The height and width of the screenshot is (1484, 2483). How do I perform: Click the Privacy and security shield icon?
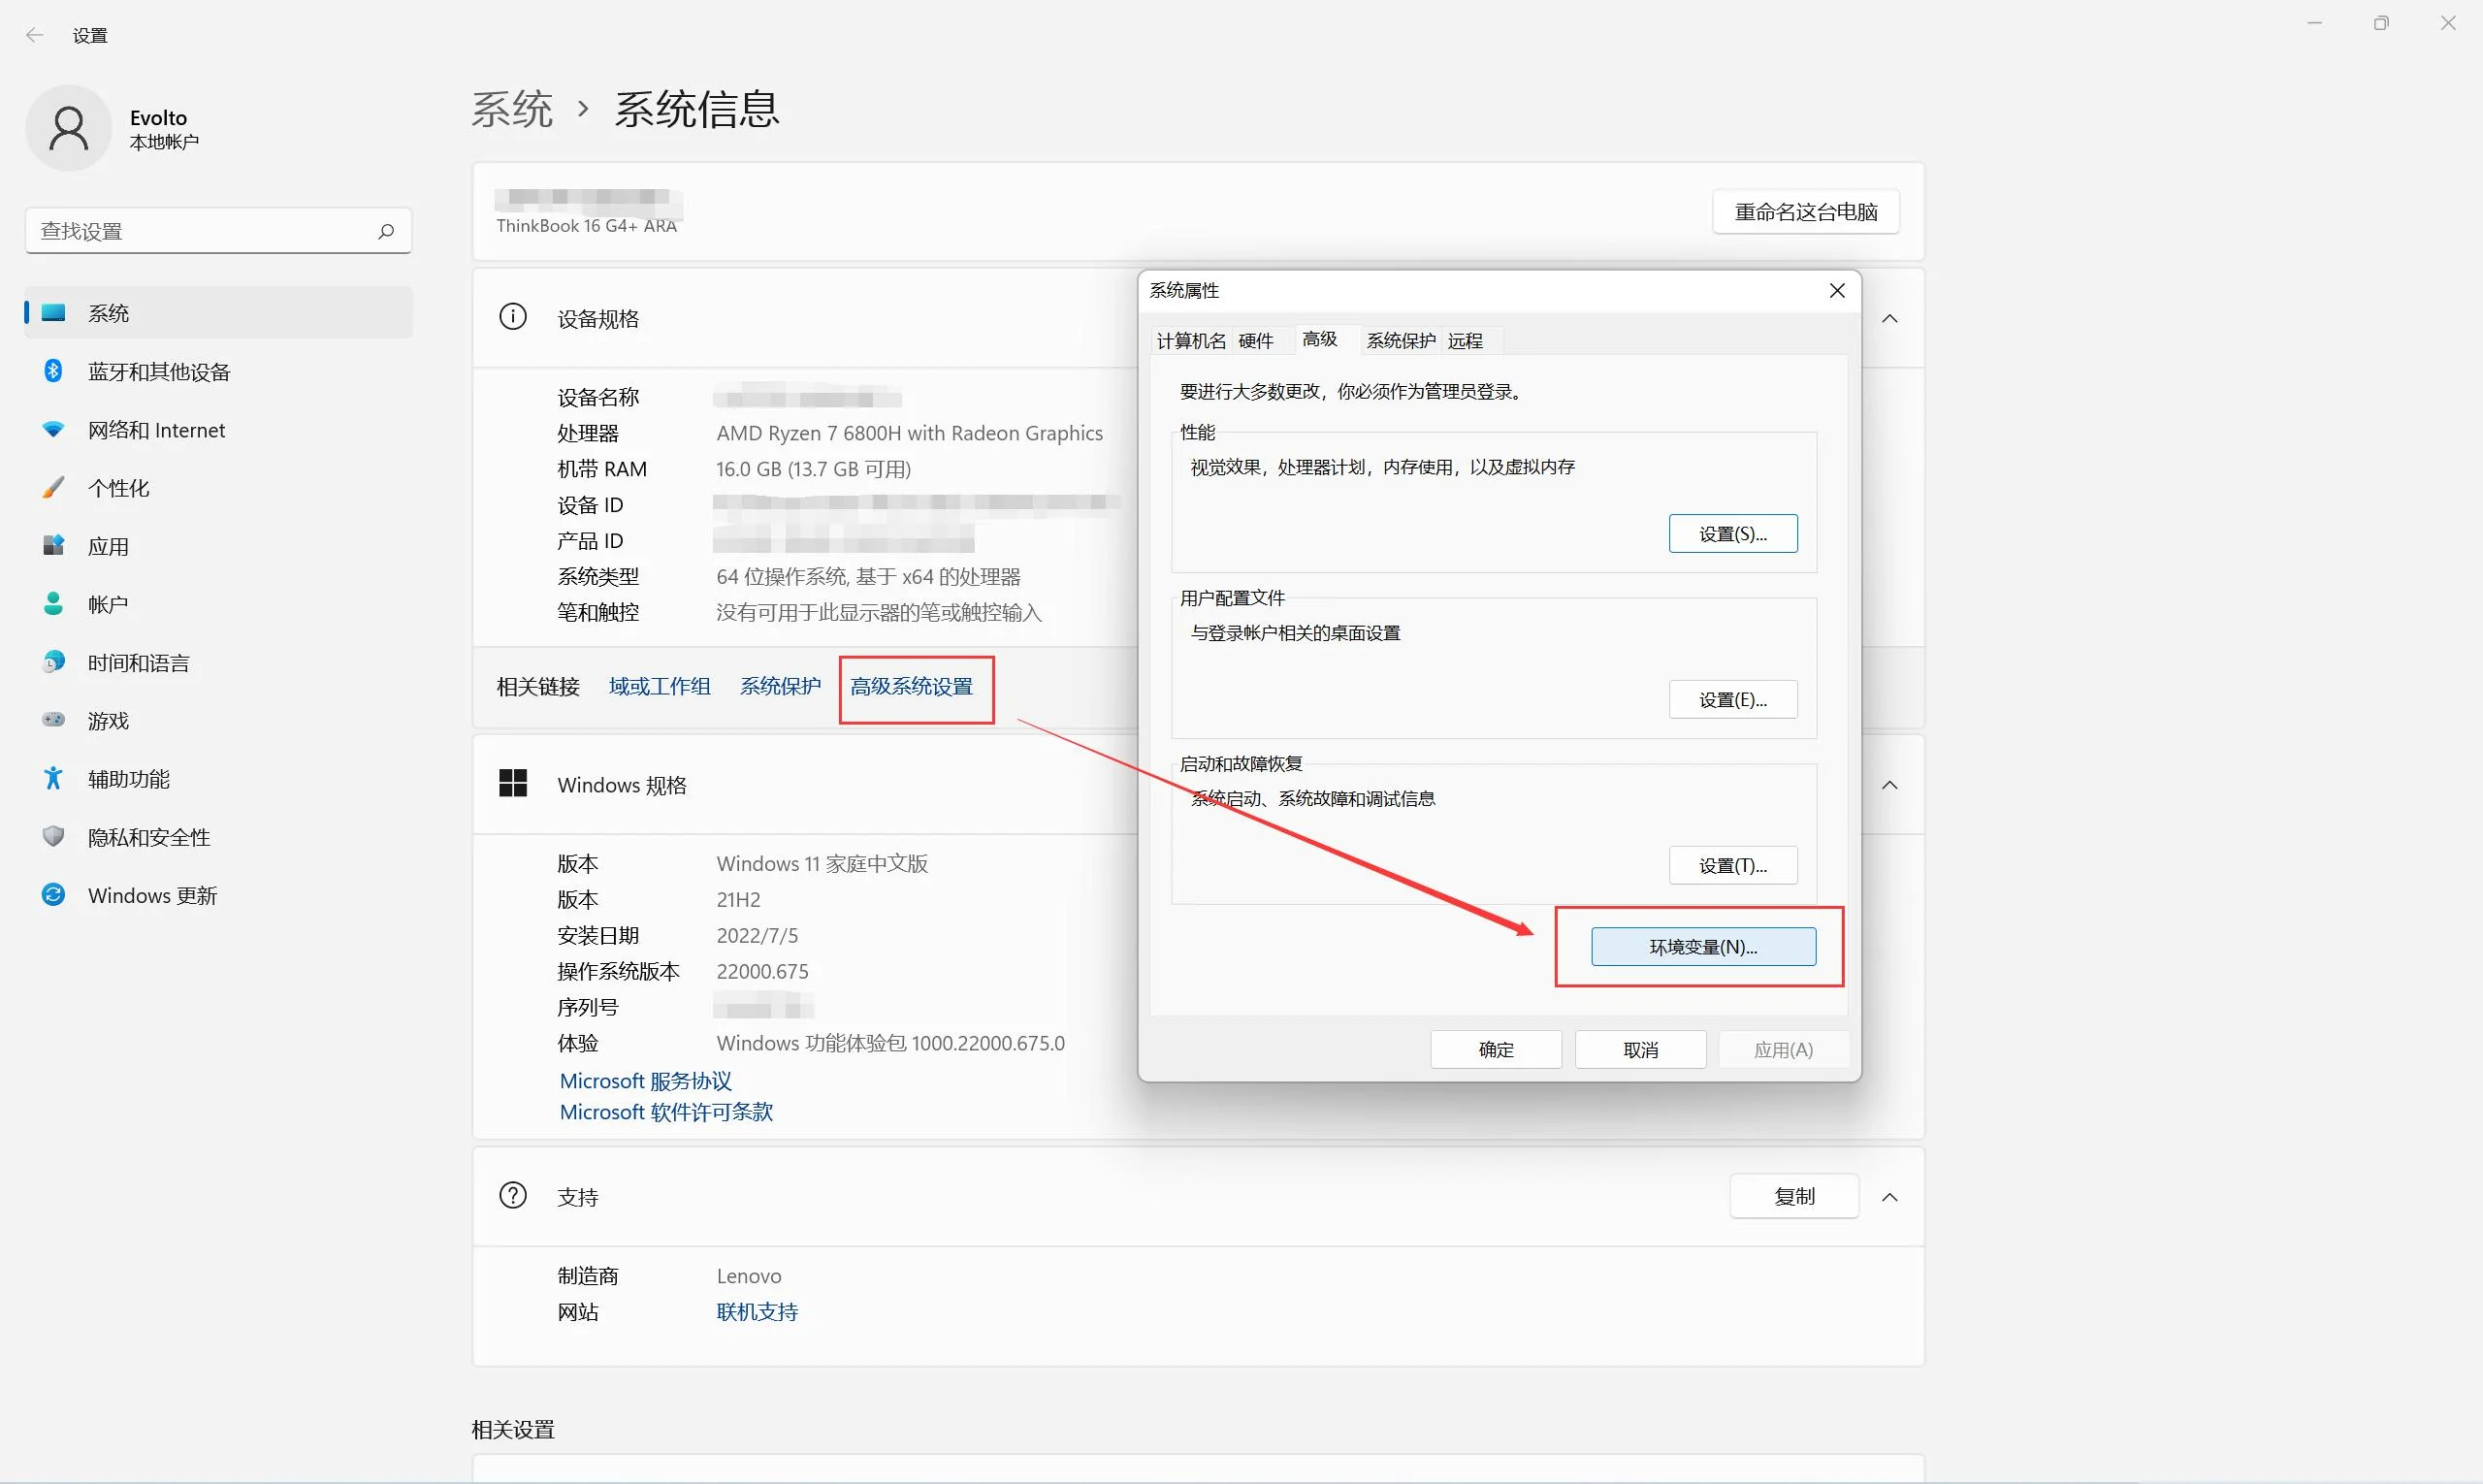click(x=54, y=836)
